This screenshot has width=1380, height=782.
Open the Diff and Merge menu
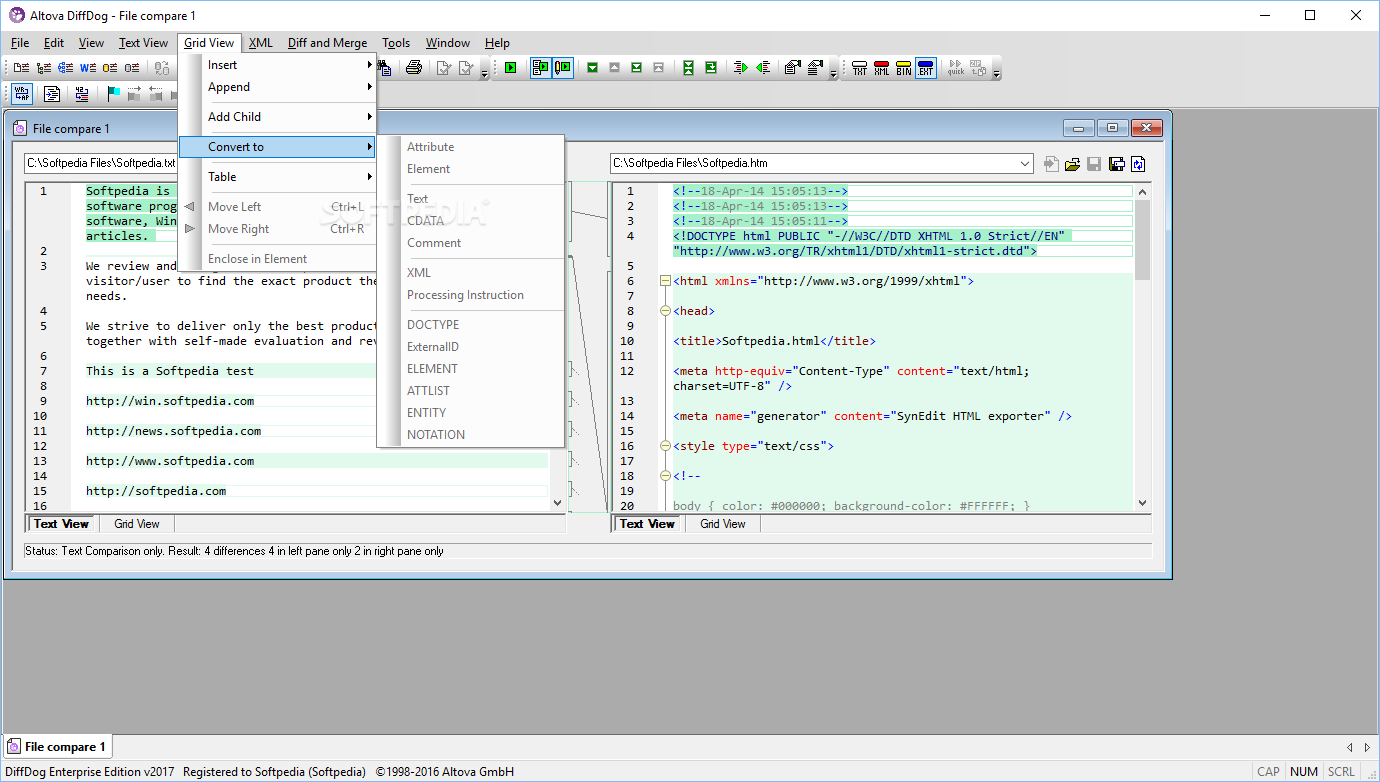[x=327, y=43]
